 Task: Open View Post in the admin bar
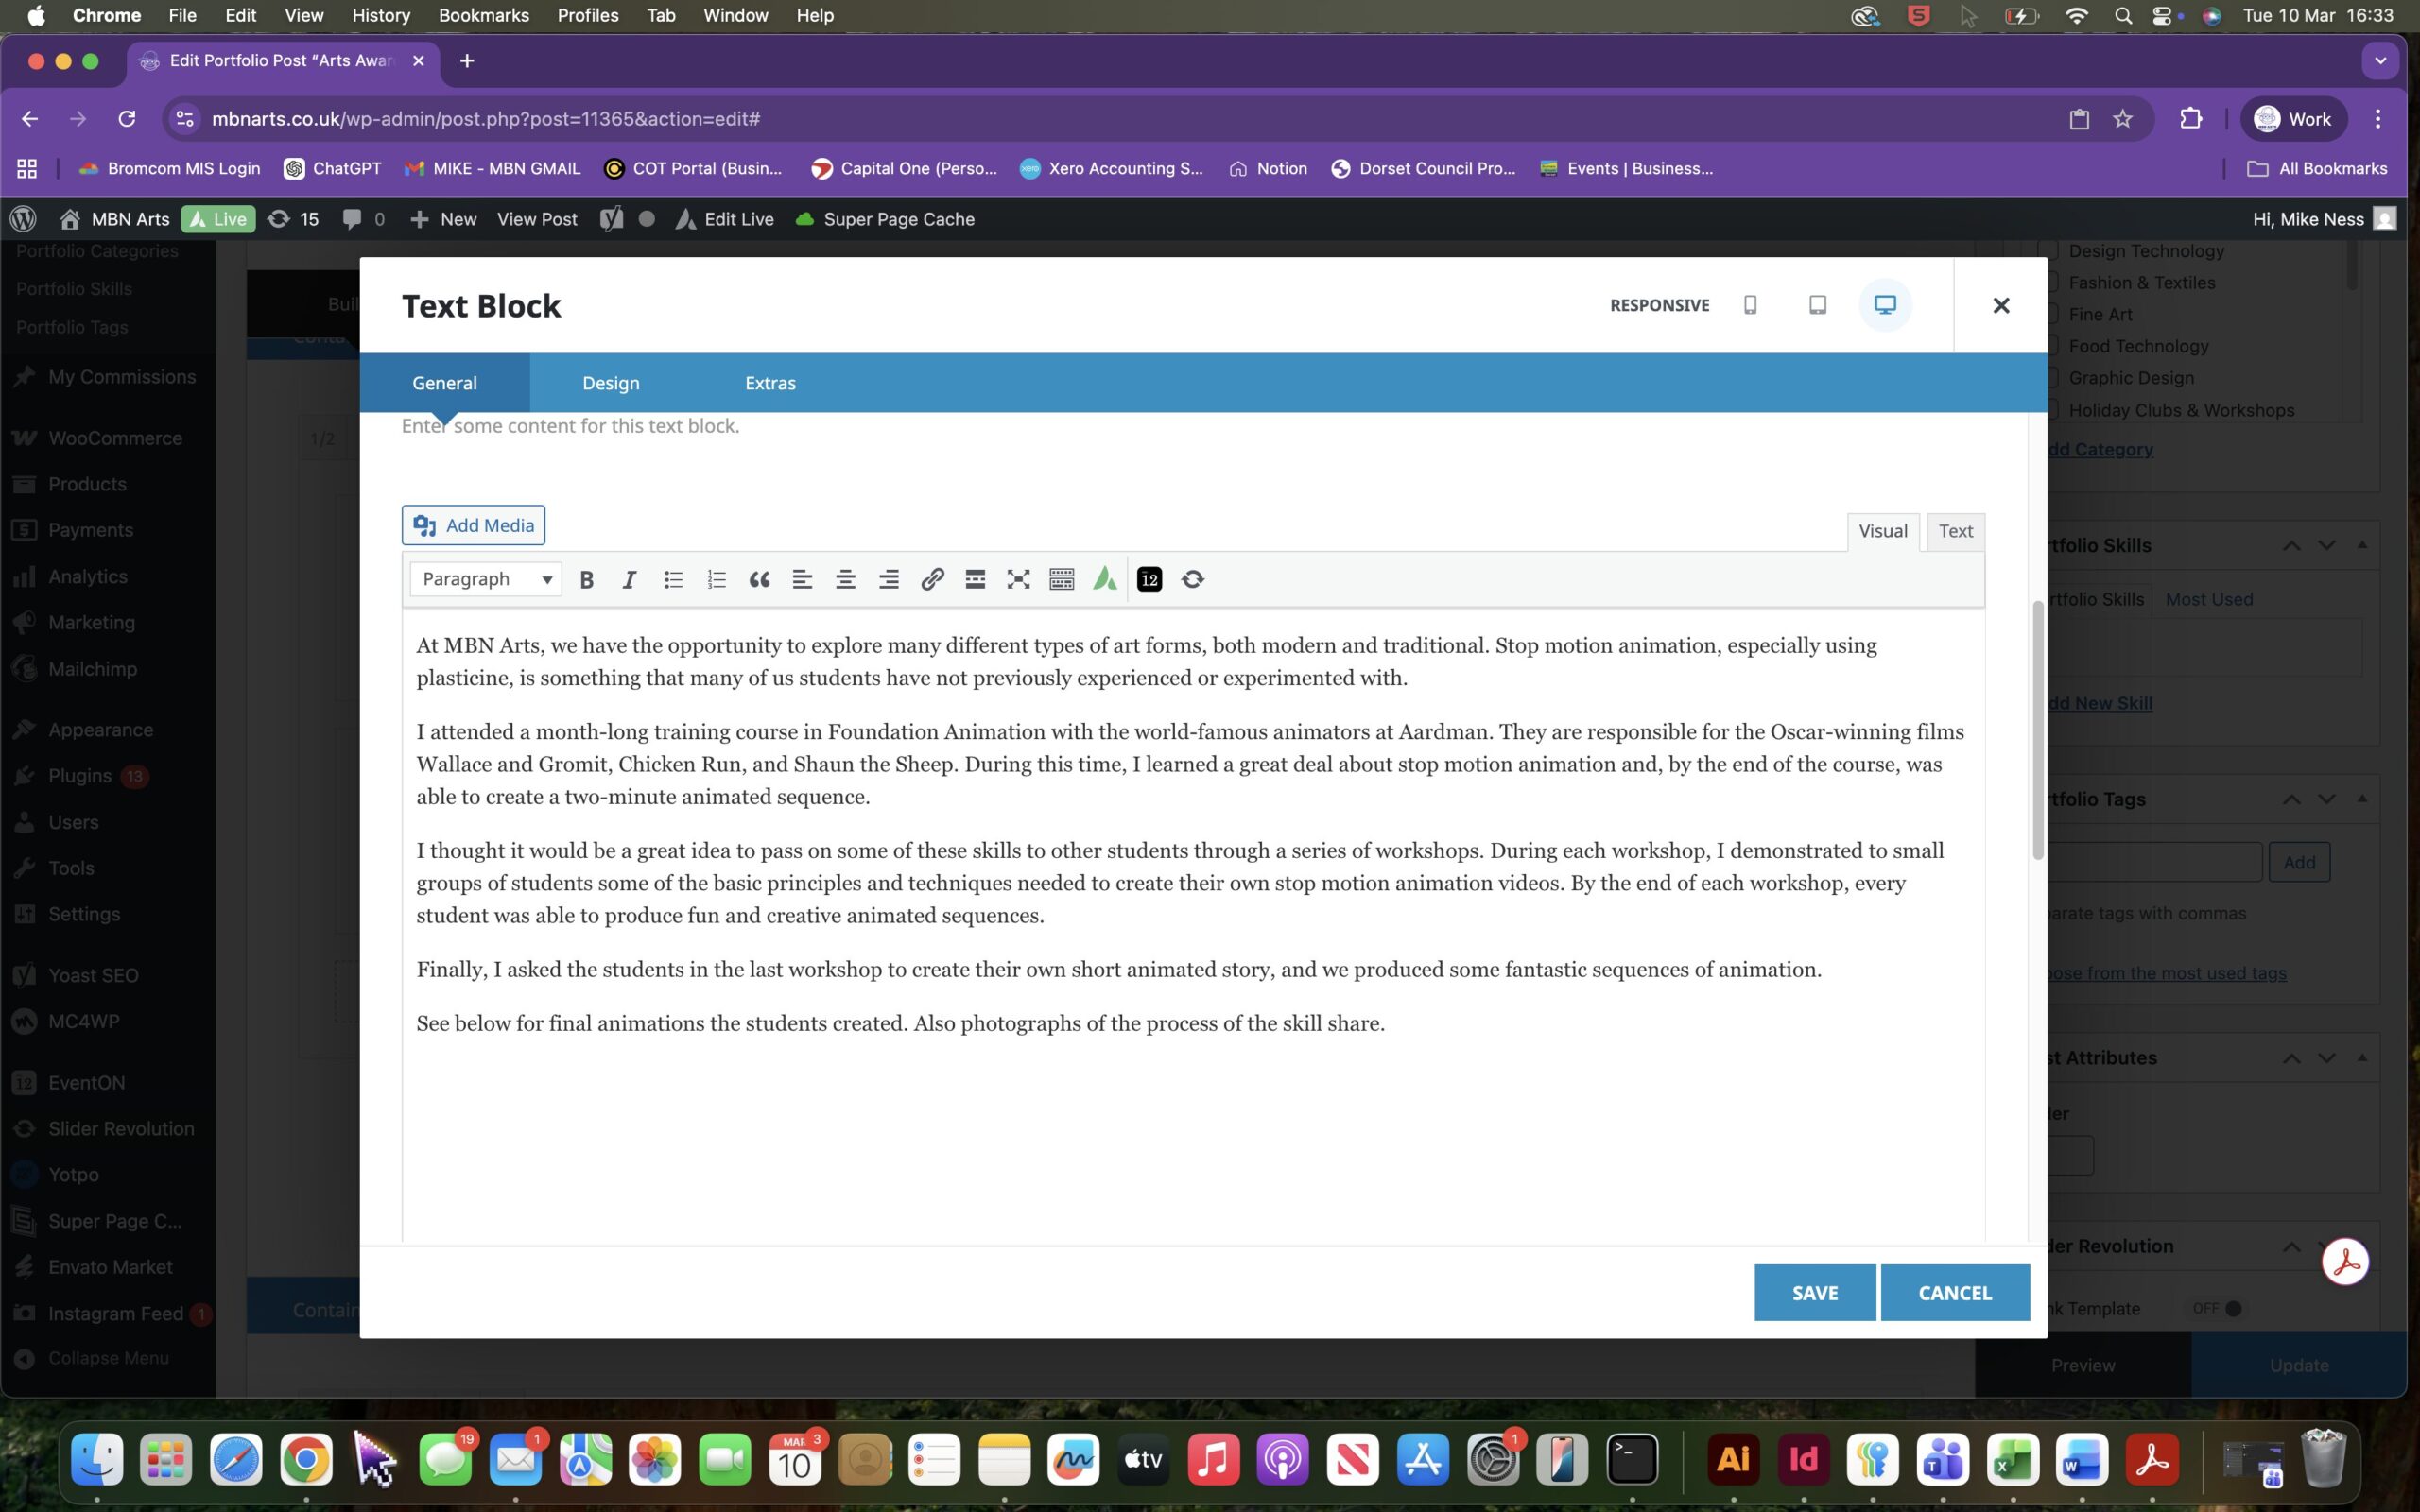[x=536, y=219]
